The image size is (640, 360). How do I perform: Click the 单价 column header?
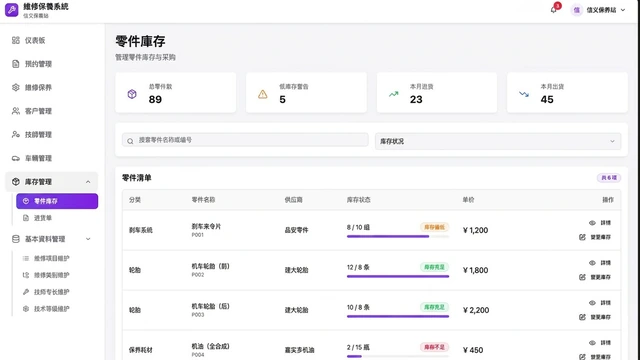(468, 200)
